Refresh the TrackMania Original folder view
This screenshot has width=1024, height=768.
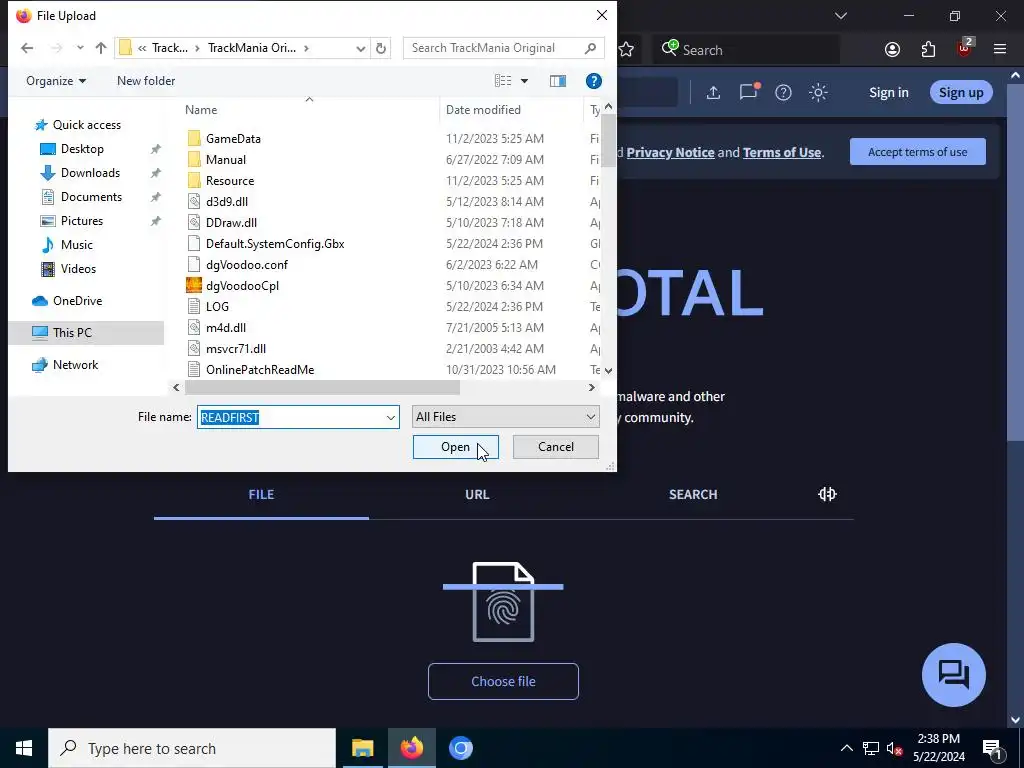click(381, 48)
